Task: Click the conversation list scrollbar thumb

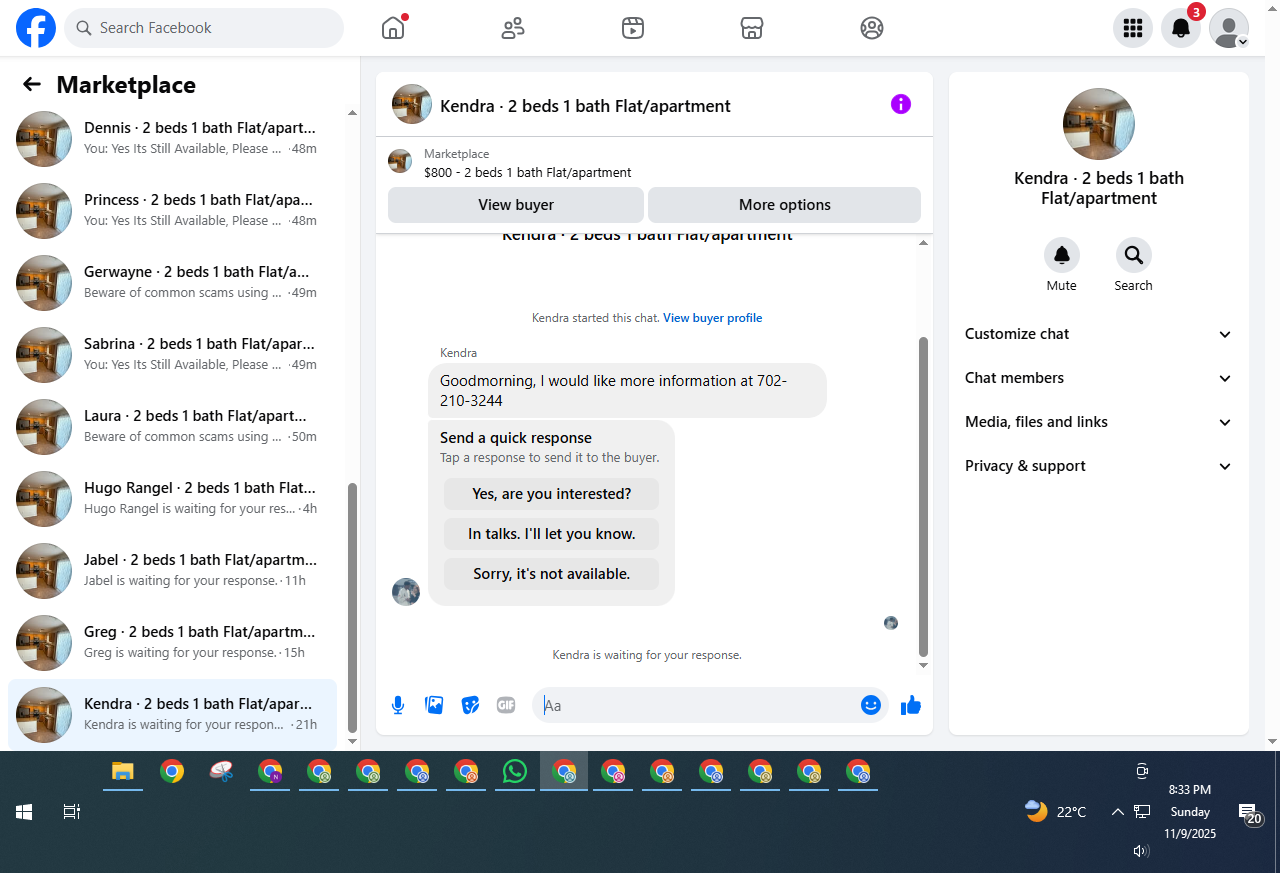Action: (352, 608)
